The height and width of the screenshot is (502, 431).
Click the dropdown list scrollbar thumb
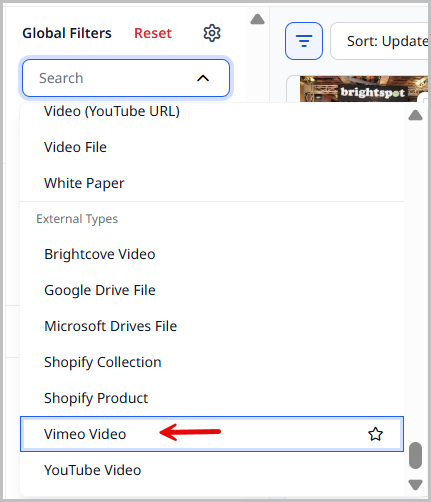[415, 455]
